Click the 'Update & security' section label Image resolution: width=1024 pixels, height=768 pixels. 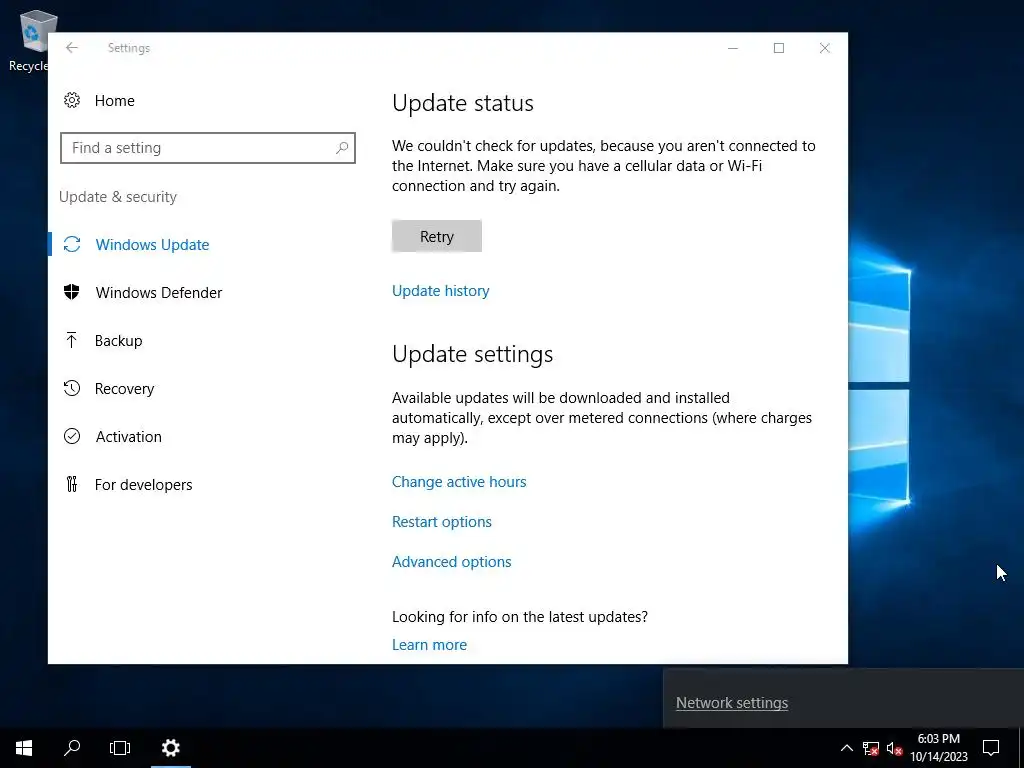118,197
